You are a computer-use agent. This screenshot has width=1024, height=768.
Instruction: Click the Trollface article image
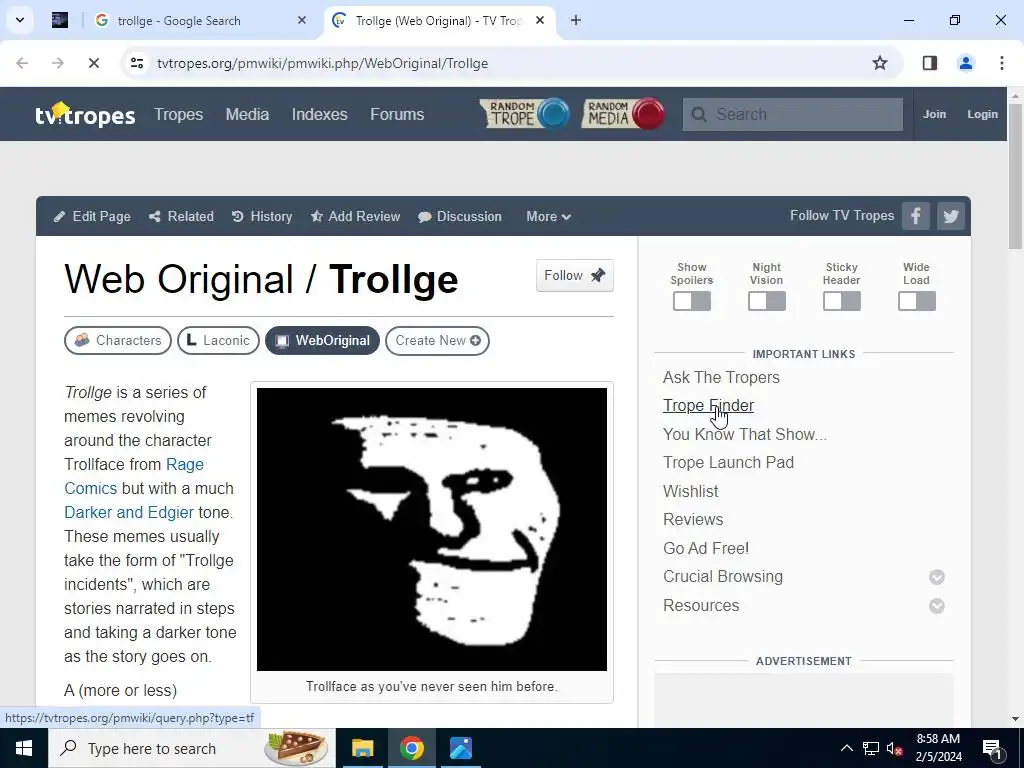[x=432, y=529]
